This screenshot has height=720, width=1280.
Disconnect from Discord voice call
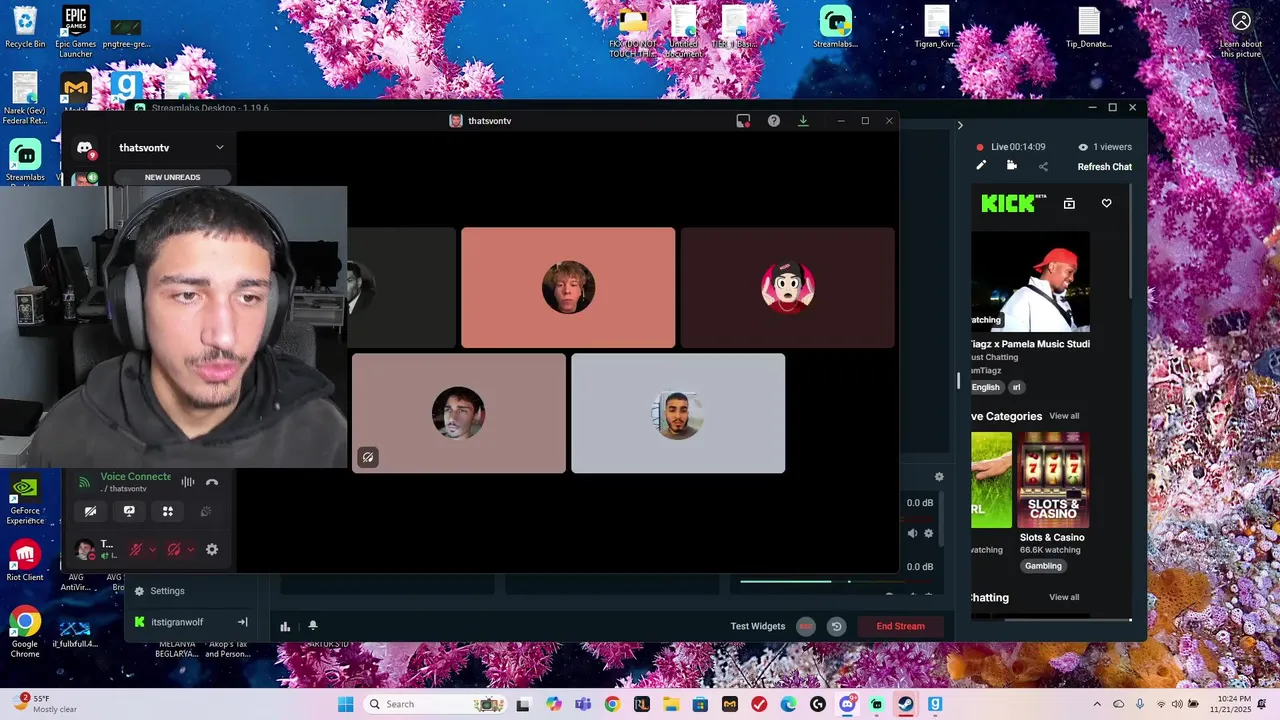click(212, 482)
